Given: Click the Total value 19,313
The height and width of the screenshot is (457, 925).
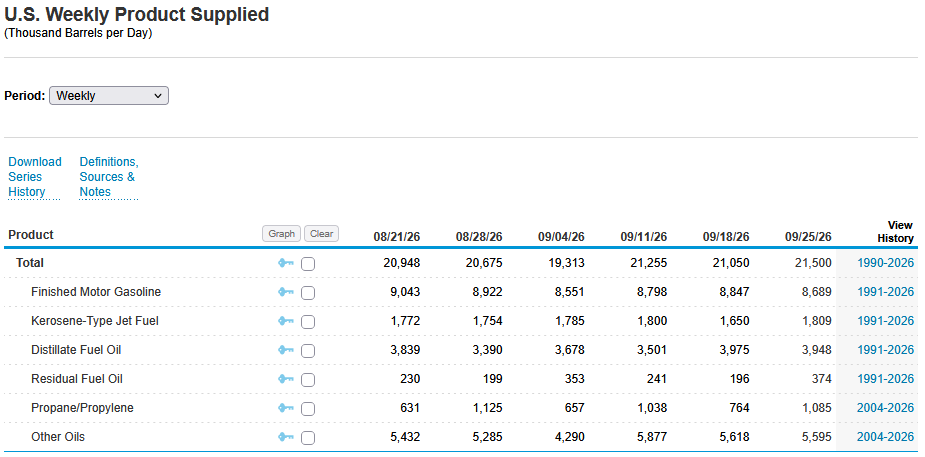Looking at the screenshot, I should point(565,263).
